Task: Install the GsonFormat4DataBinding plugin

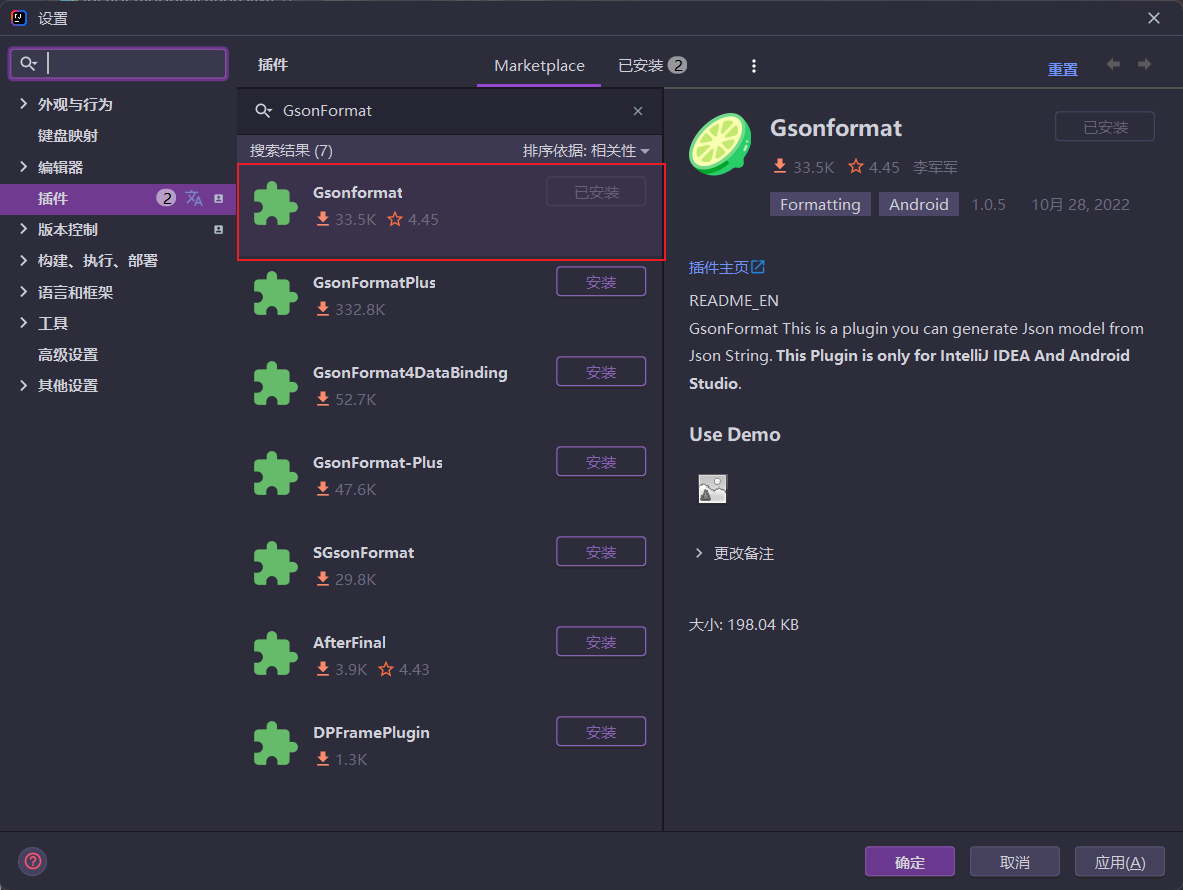Action: (x=601, y=372)
